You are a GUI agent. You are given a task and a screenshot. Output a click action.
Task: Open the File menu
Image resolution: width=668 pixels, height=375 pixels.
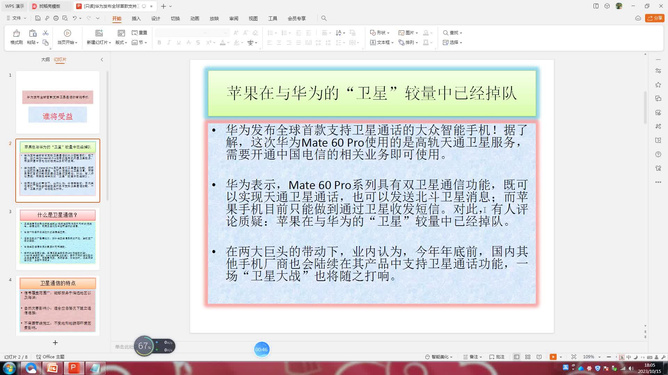pyautogui.click(x=16, y=18)
